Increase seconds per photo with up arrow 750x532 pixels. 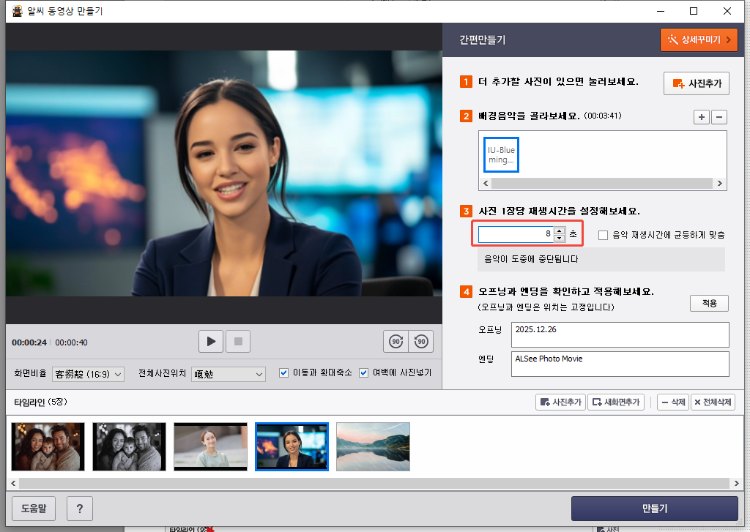coord(559,230)
